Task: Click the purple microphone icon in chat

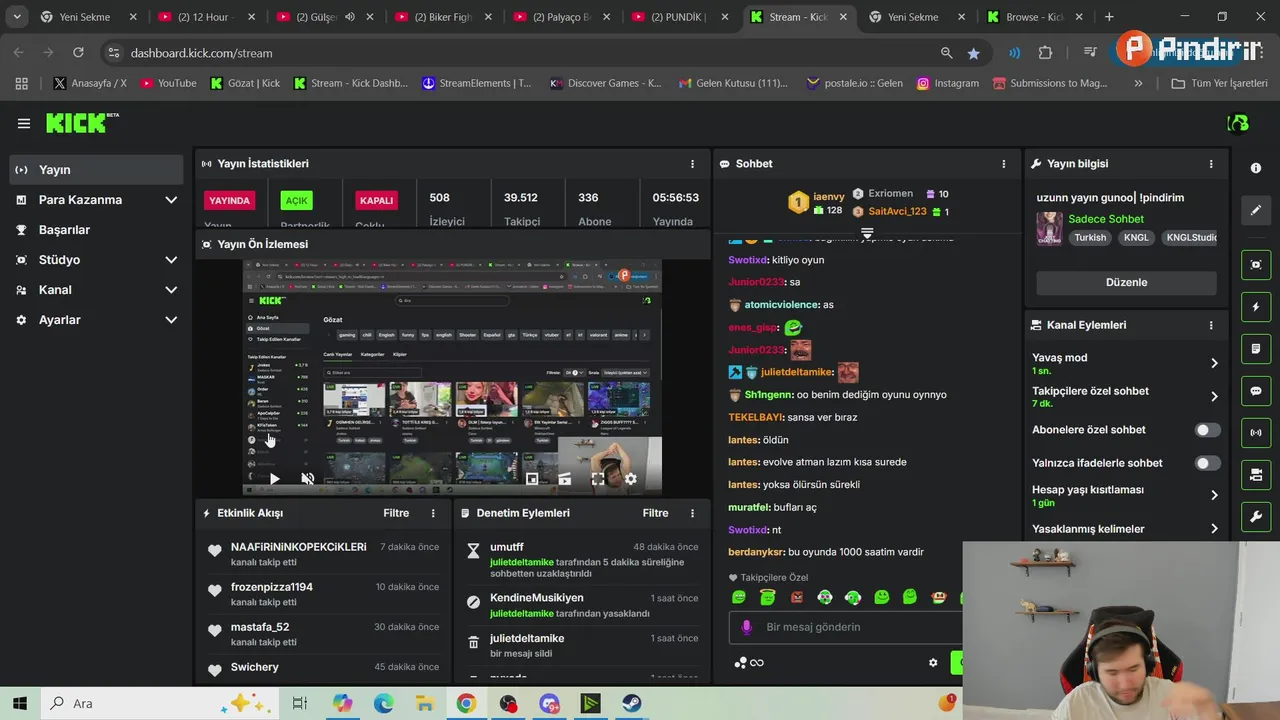Action: pos(746,627)
